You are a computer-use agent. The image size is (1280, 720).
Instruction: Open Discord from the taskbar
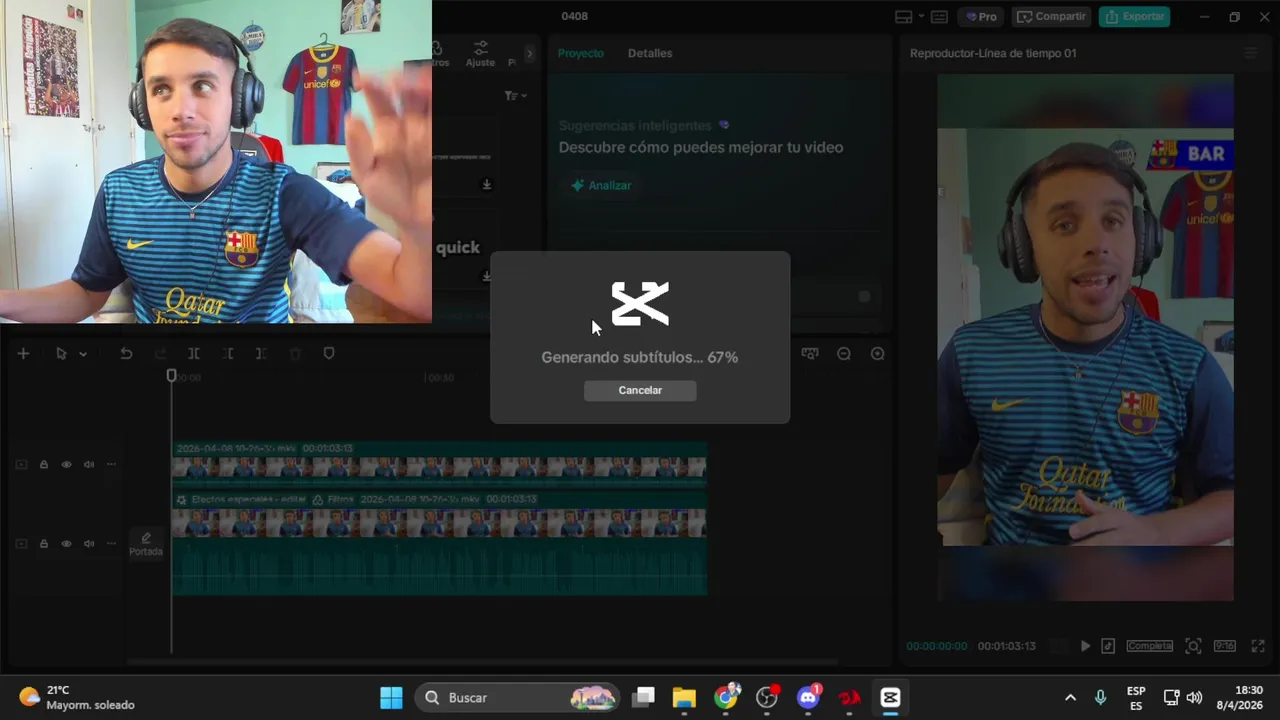click(809, 697)
